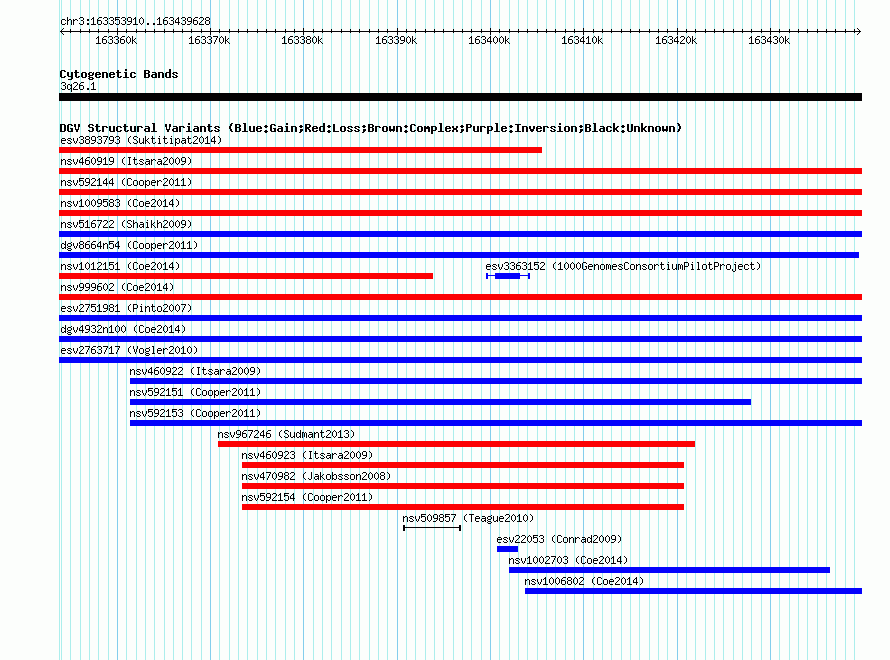Click nsv1009583 (Coe2014) label

tap(120, 203)
